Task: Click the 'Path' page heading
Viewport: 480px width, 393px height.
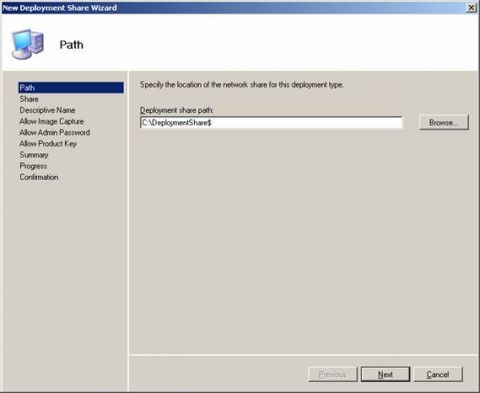Action: [x=71, y=45]
